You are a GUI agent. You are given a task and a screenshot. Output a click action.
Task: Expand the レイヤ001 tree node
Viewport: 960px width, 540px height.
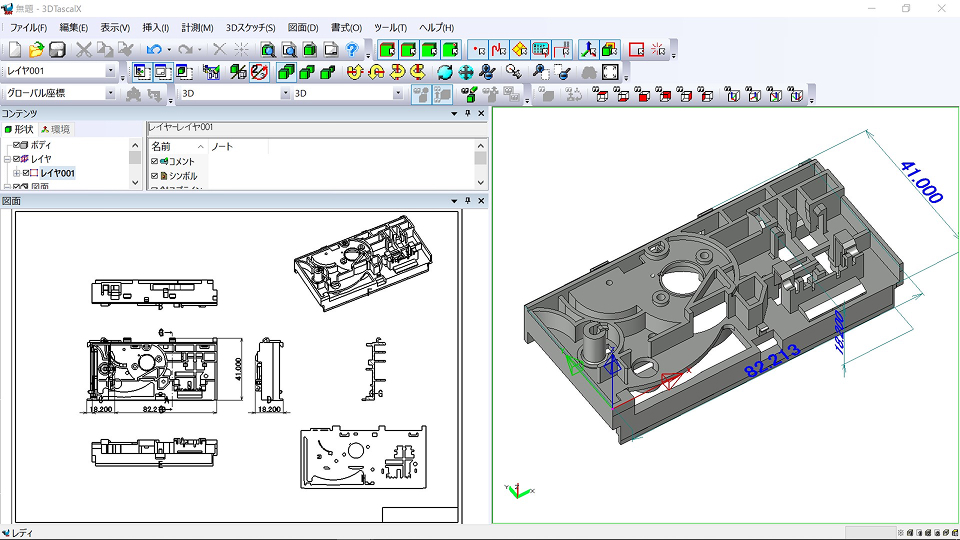pos(16,173)
